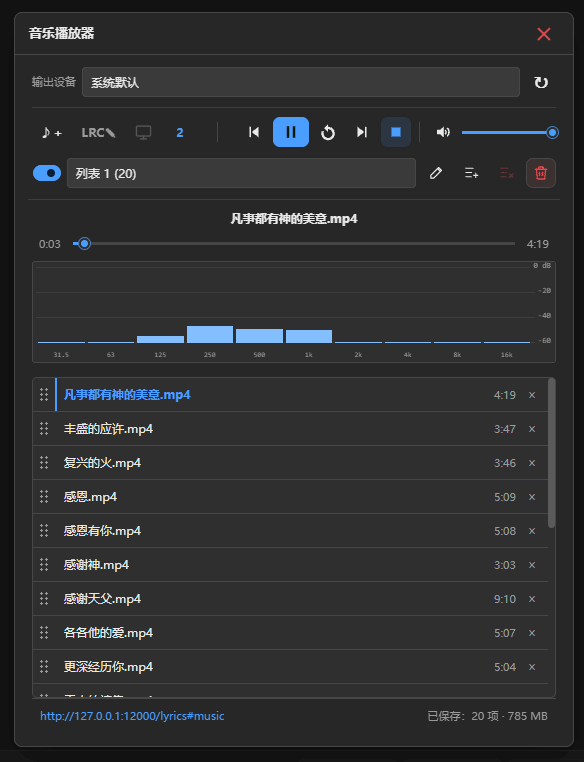Click drag handle for 更深经历你.mp4
This screenshot has height=762, width=584.
(x=44, y=667)
